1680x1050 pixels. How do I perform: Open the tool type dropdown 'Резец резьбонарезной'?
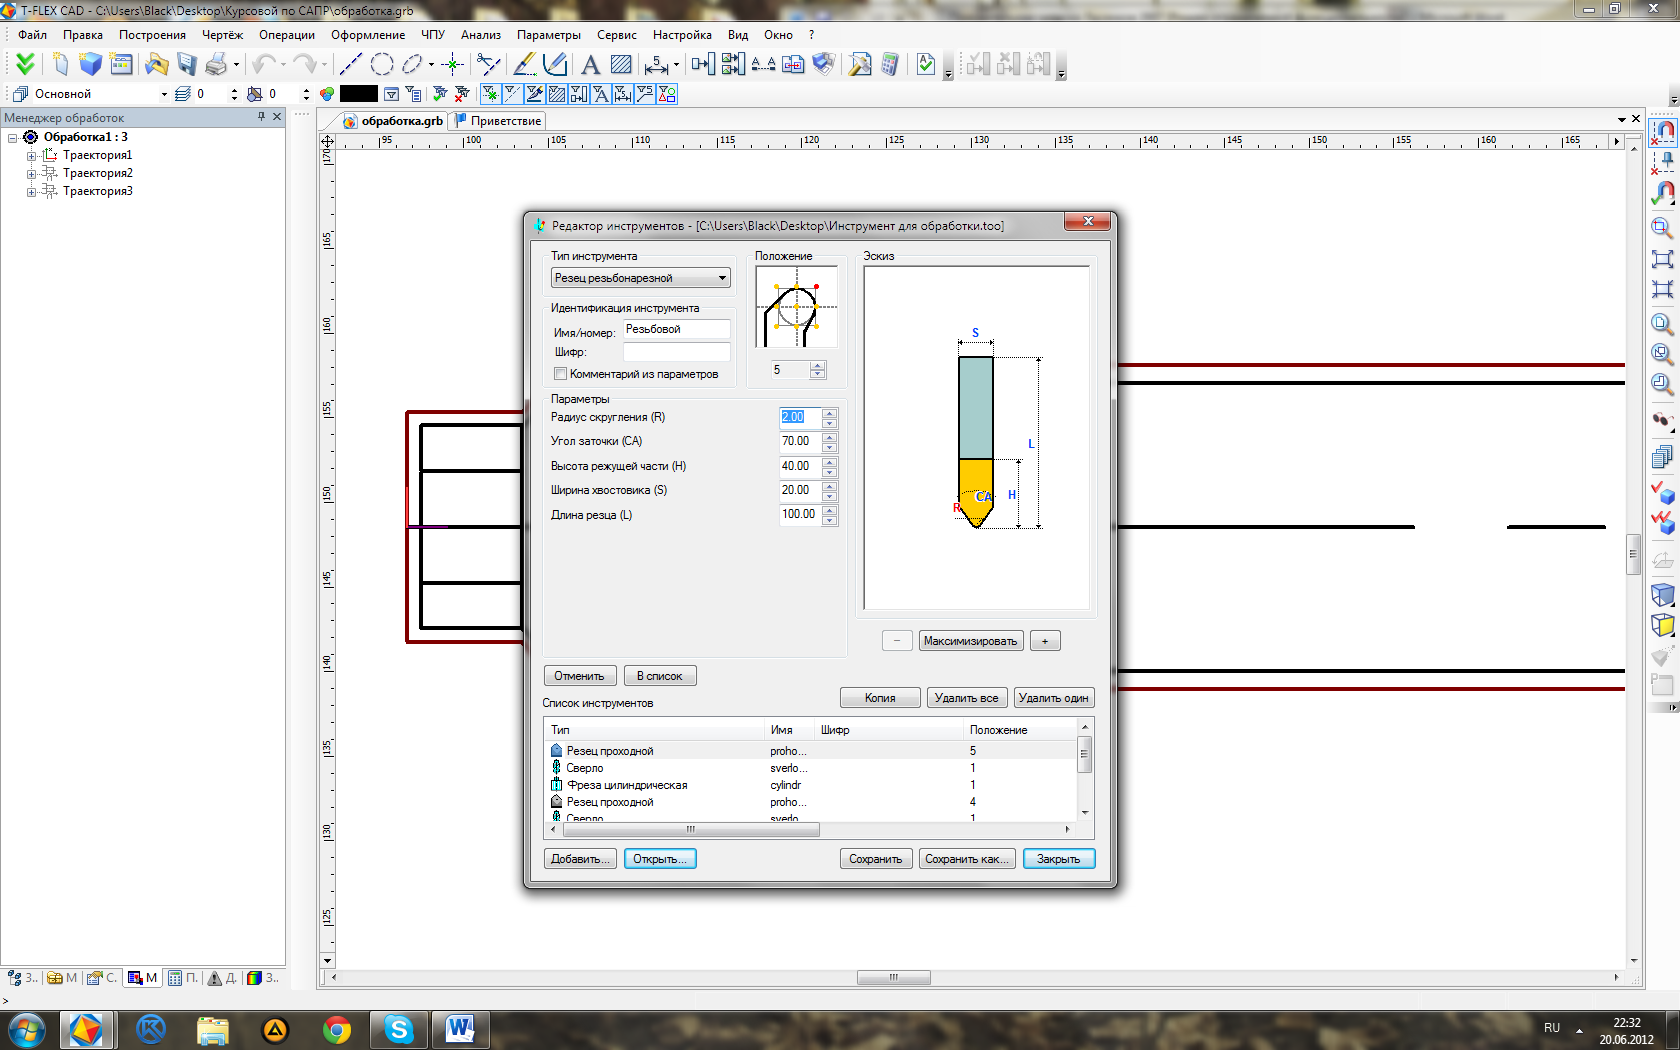coord(641,278)
